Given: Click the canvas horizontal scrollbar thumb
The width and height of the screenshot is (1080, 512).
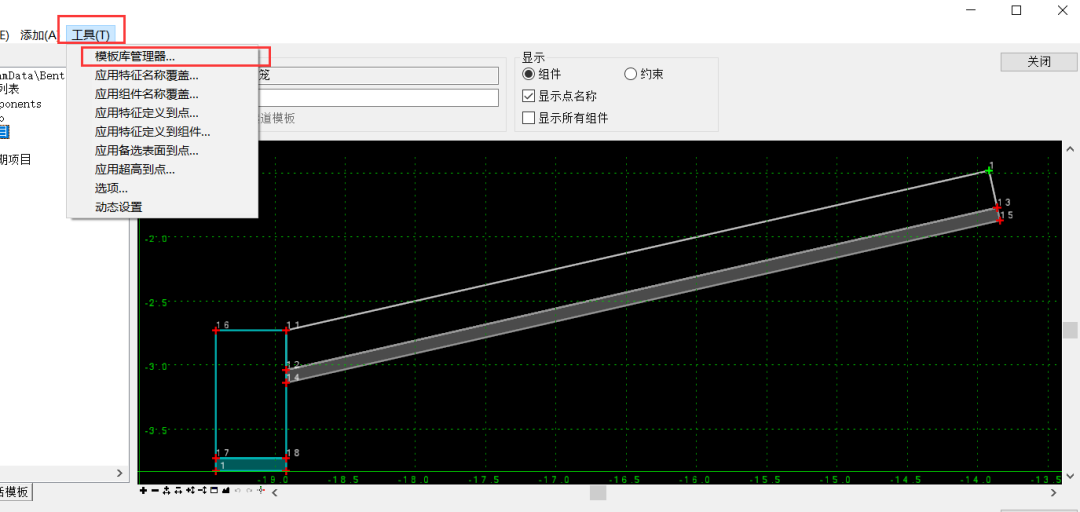Looking at the screenshot, I should click(597, 492).
